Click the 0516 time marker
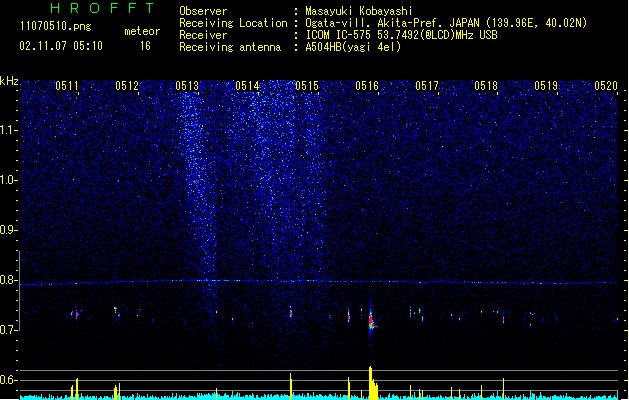This screenshot has width=629, height=400. [367, 86]
